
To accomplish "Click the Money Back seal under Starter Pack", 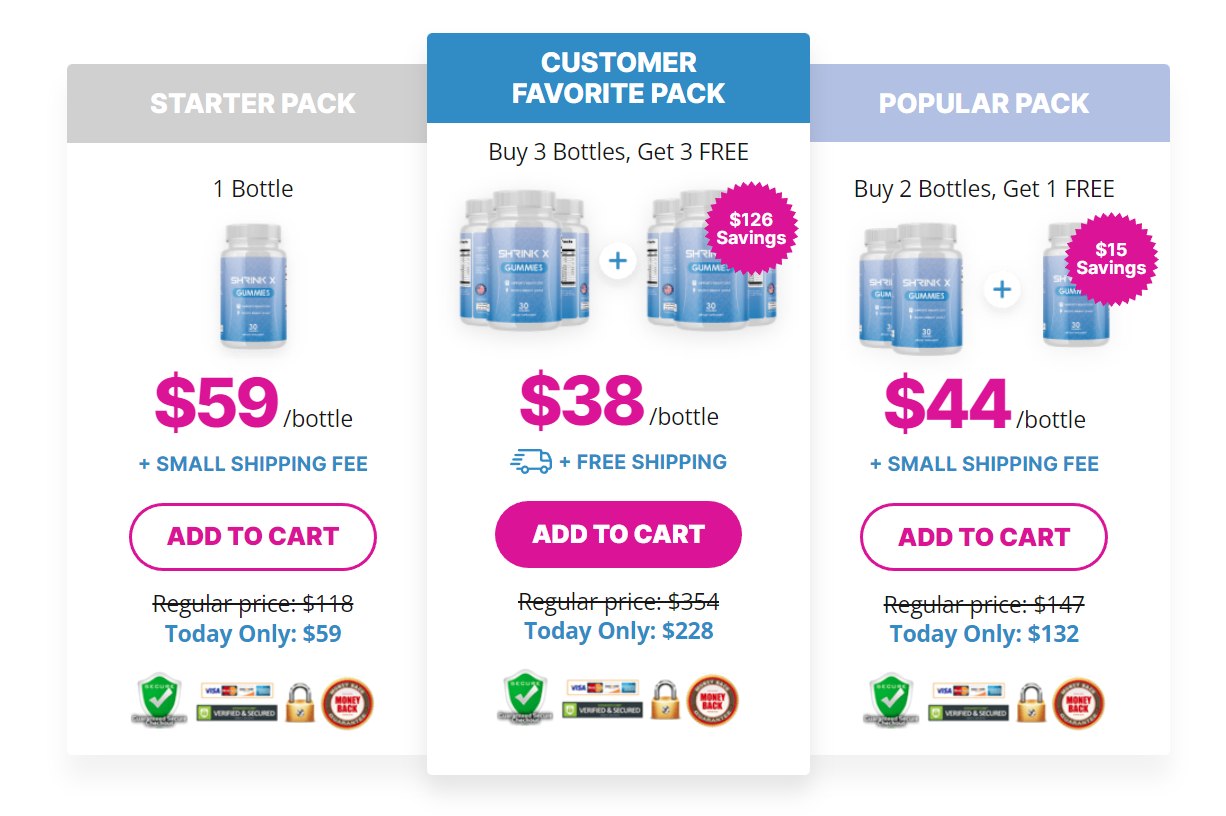I will tap(345, 703).
